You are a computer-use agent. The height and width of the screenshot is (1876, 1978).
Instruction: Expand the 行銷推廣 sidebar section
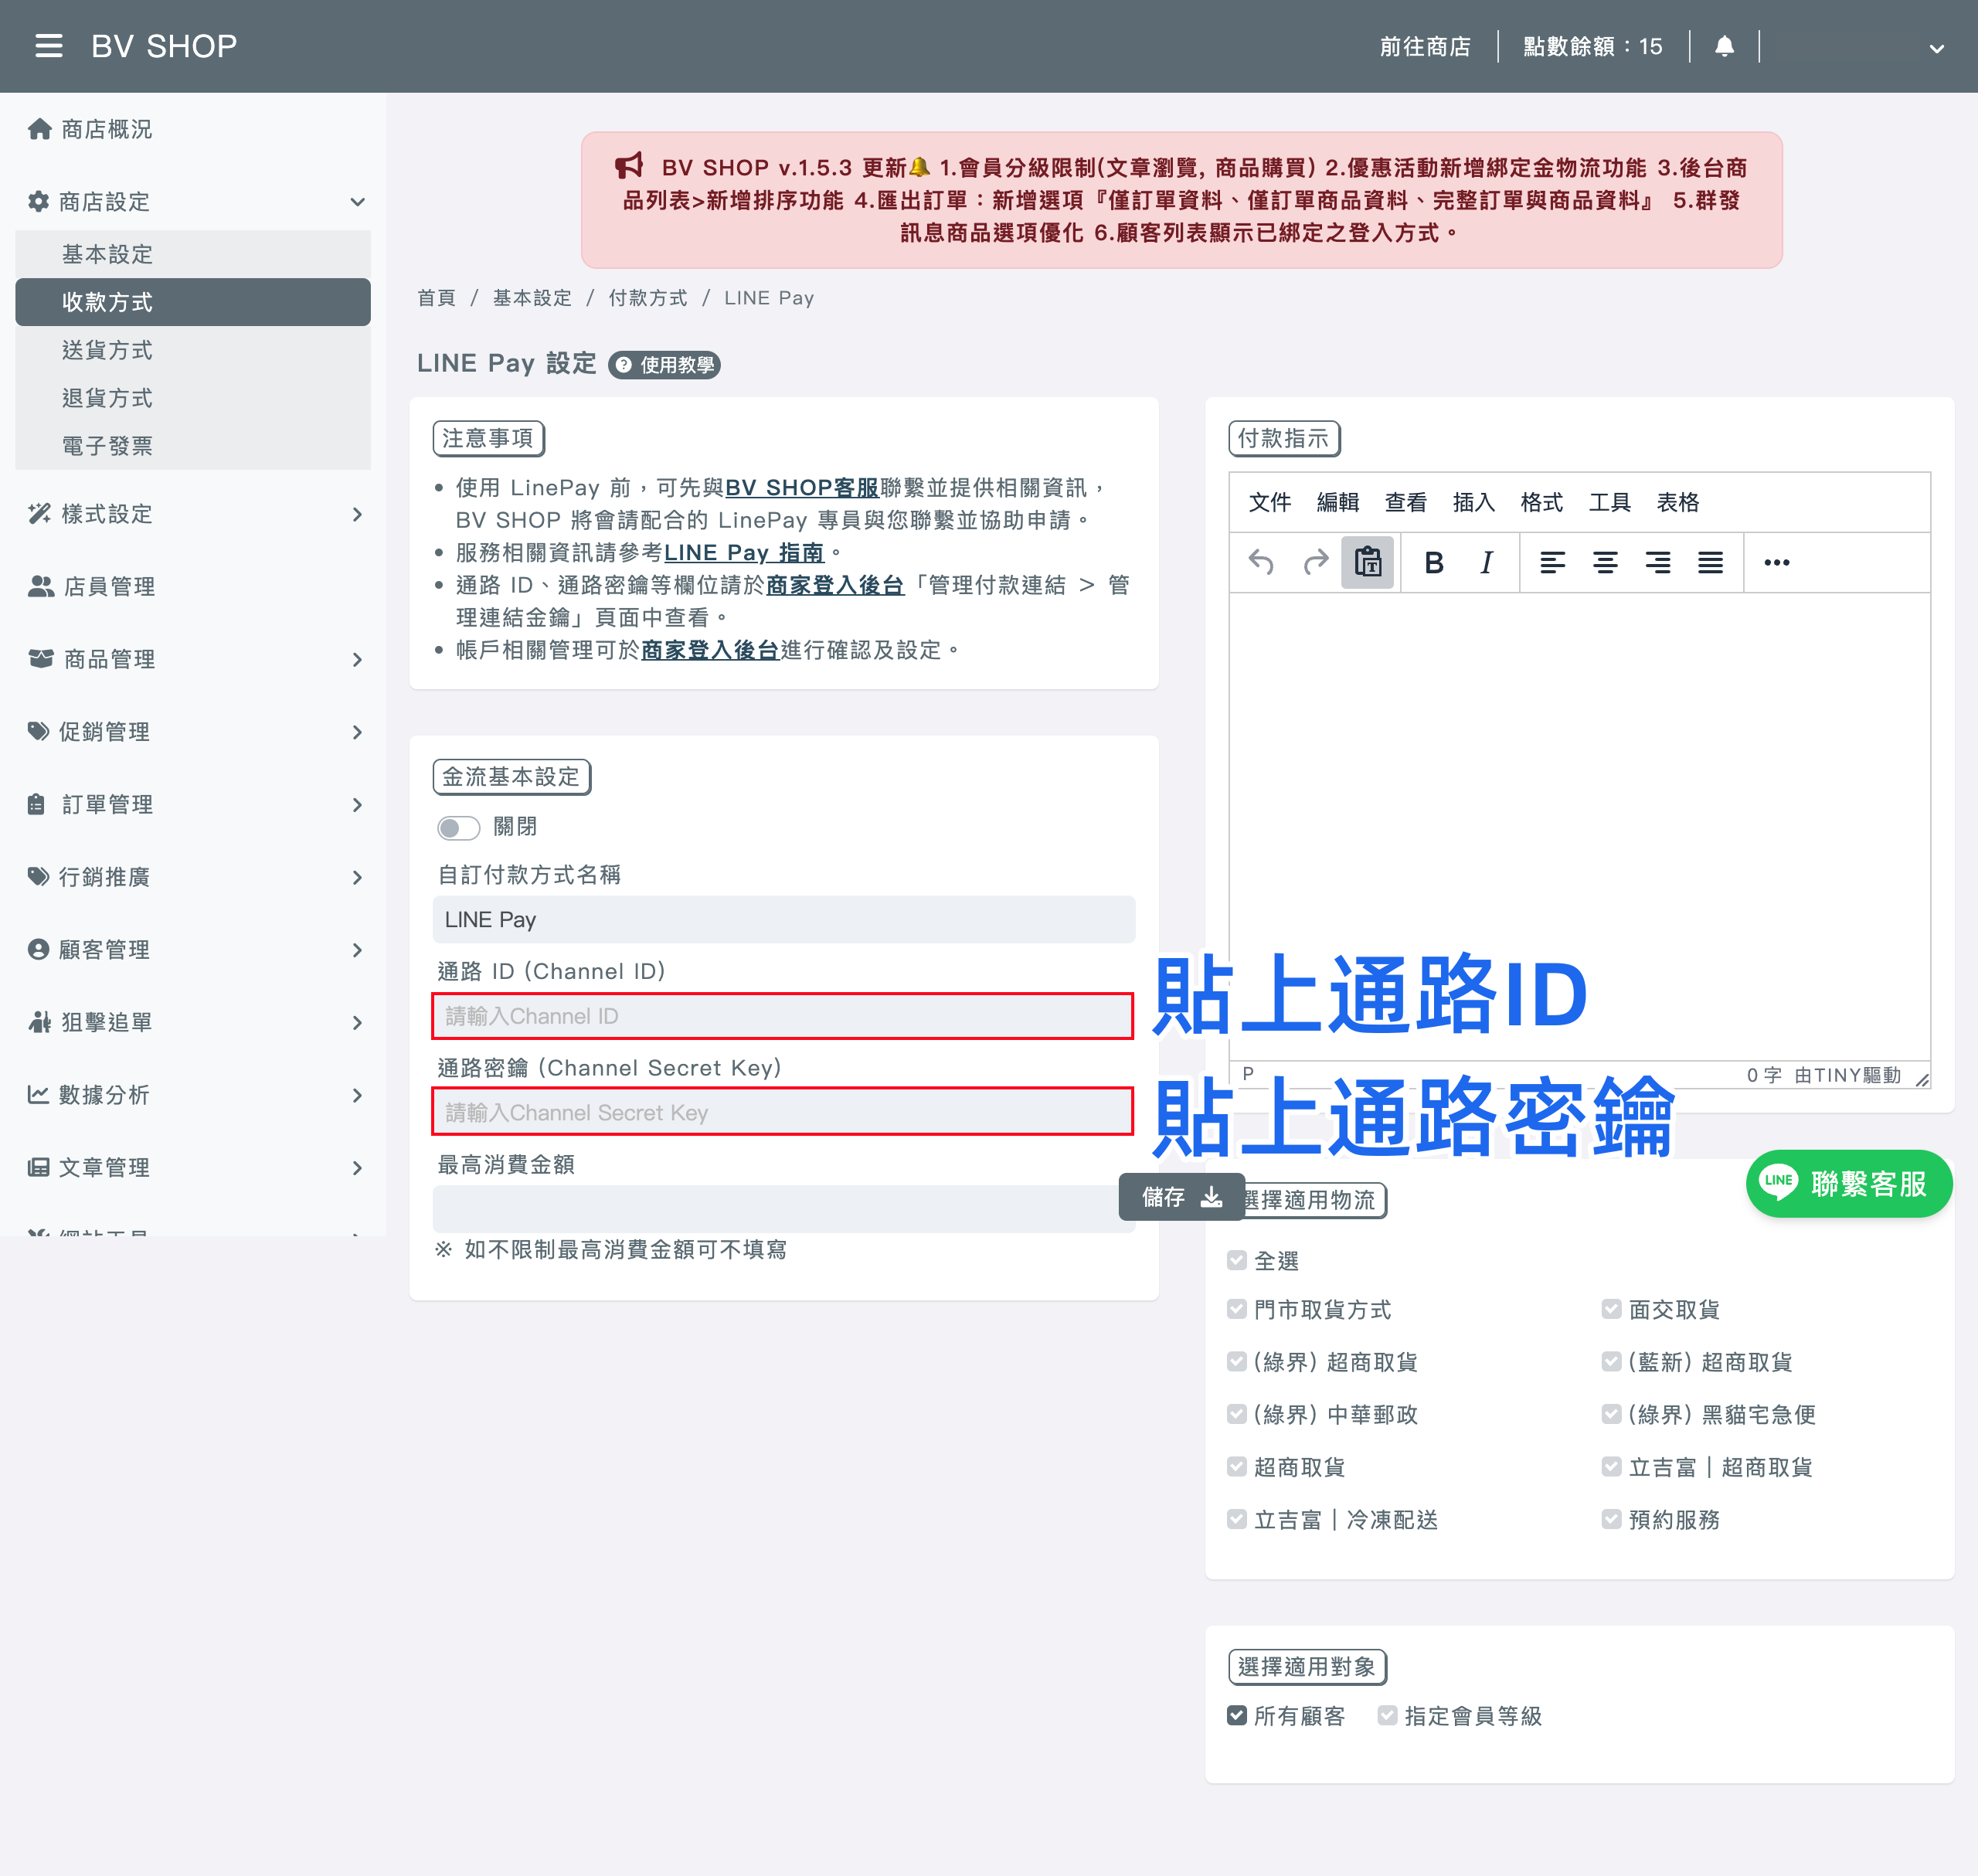click(x=193, y=877)
